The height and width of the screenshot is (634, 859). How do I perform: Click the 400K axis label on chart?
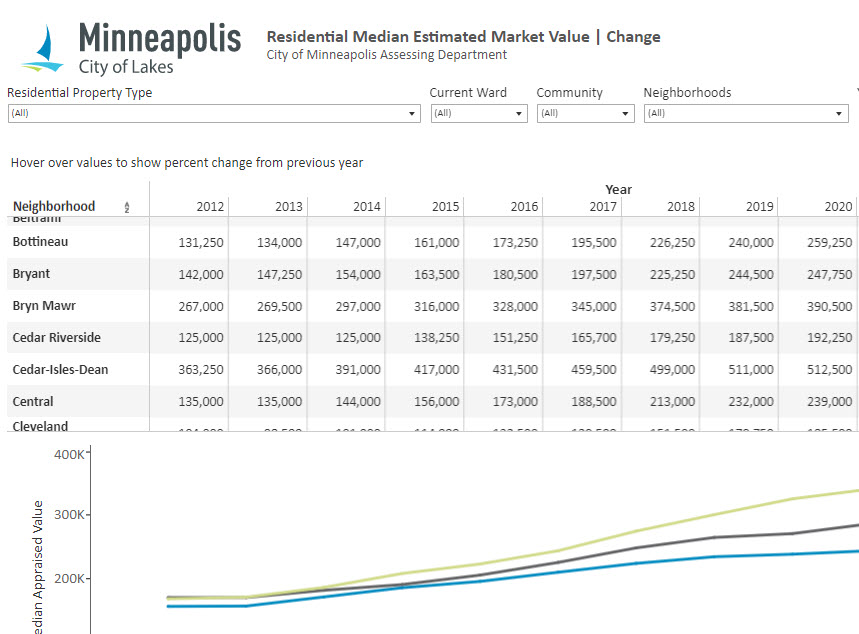pyautogui.click(x=69, y=454)
